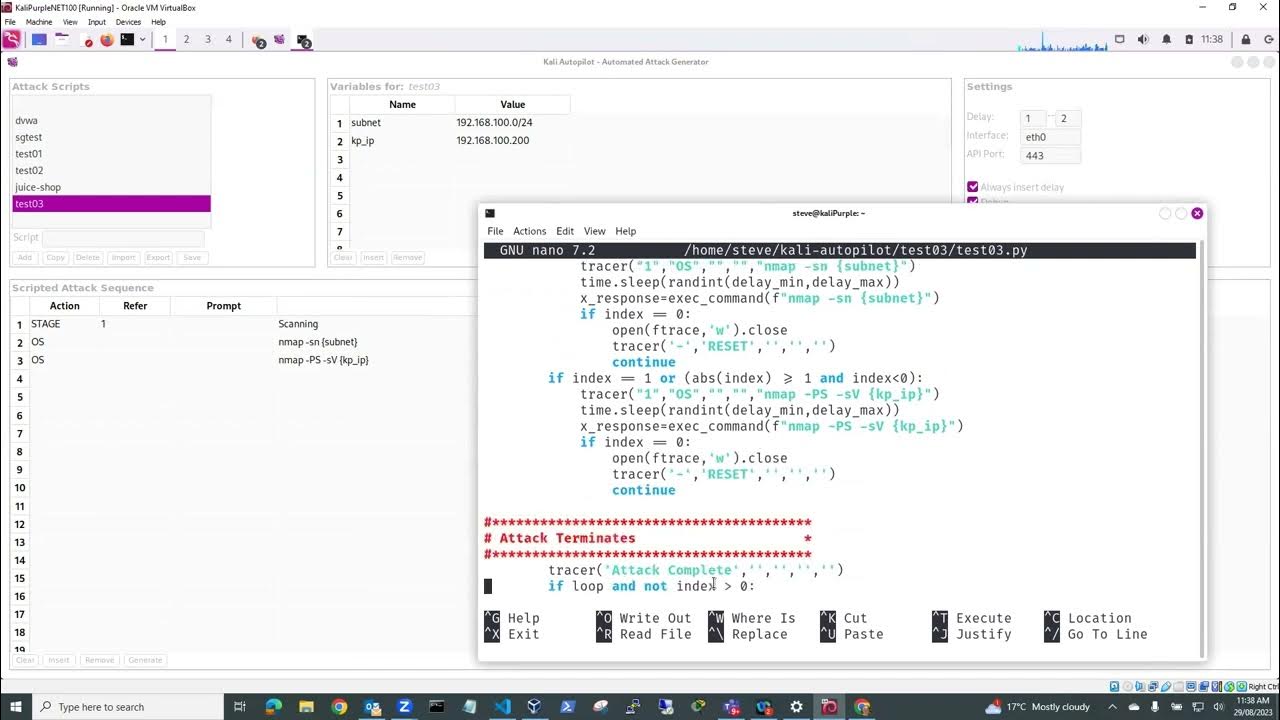
Task: Switch to workspace 3
Action: click(x=208, y=40)
